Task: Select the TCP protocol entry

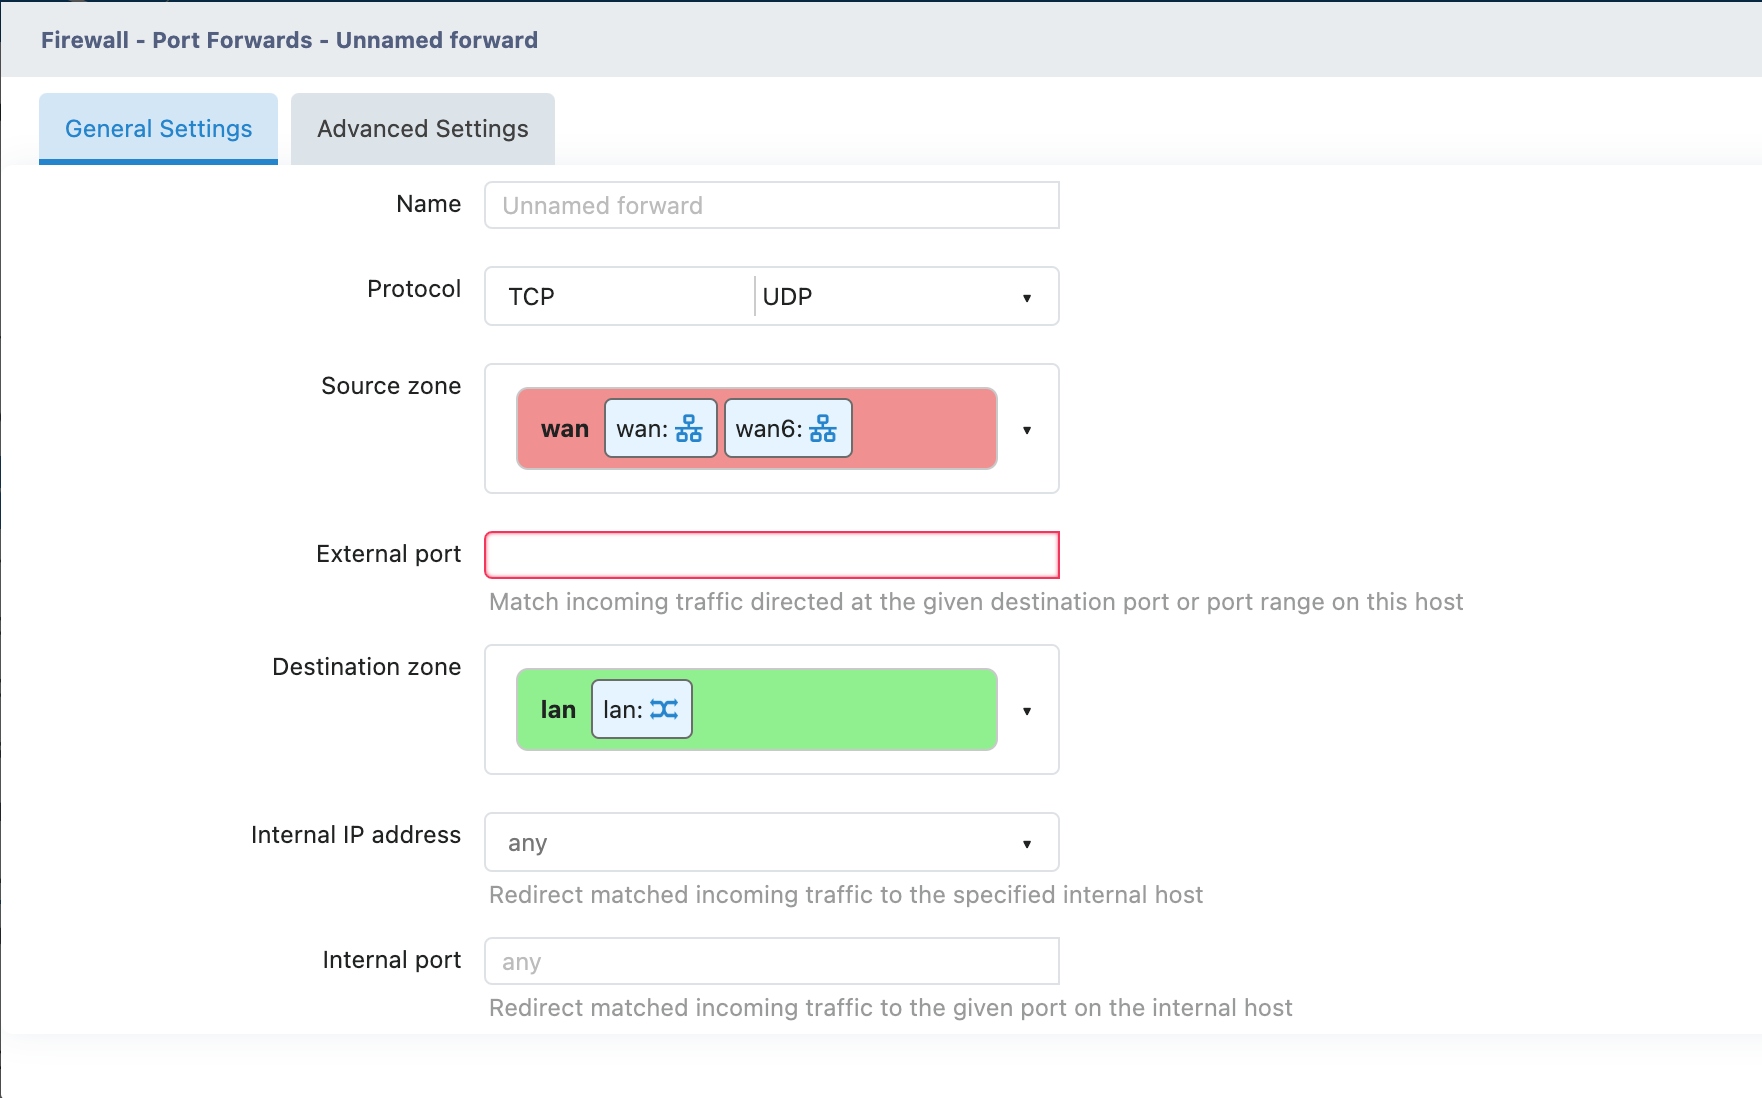Action: point(531,297)
